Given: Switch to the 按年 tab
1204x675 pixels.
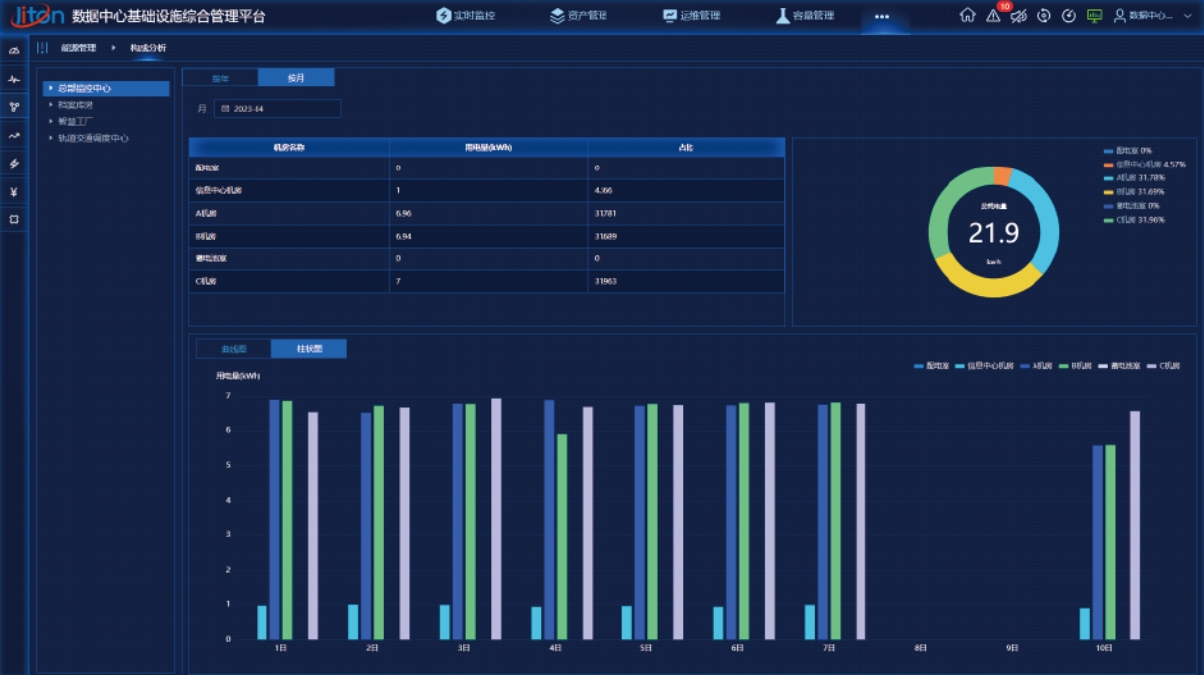Looking at the screenshot, I should click(x=220, y=78).
